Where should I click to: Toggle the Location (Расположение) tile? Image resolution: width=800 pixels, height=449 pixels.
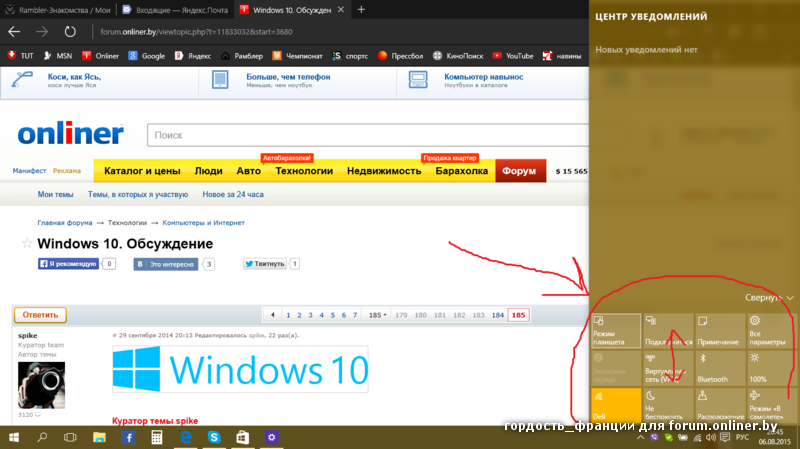(720, 406)
